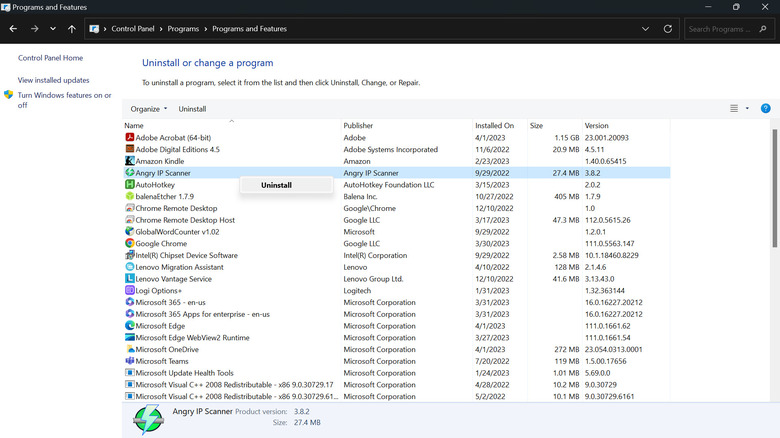Refresh the Programs and Features list

tap(667, 29)
